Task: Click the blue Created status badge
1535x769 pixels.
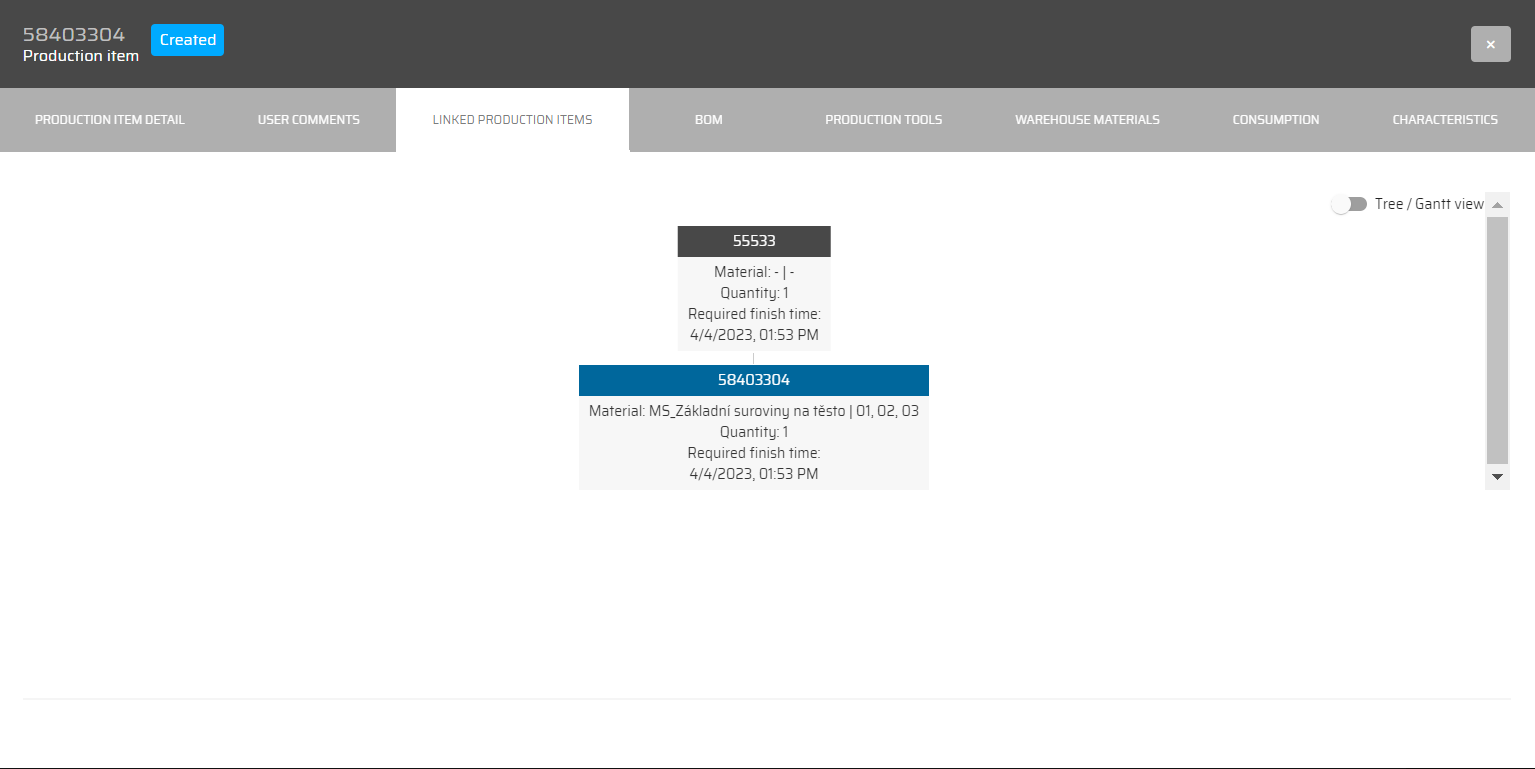Action: (x=187, y=40)
